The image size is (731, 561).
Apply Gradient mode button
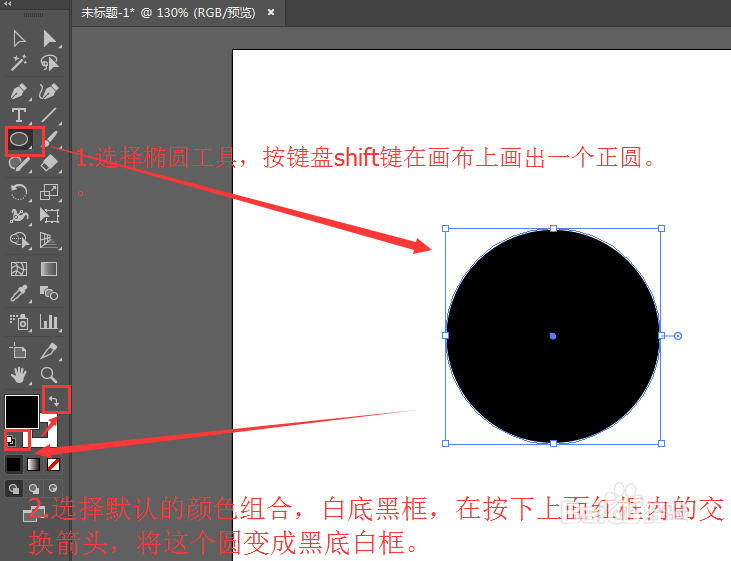pyautogui.click(x=34, y=464)
